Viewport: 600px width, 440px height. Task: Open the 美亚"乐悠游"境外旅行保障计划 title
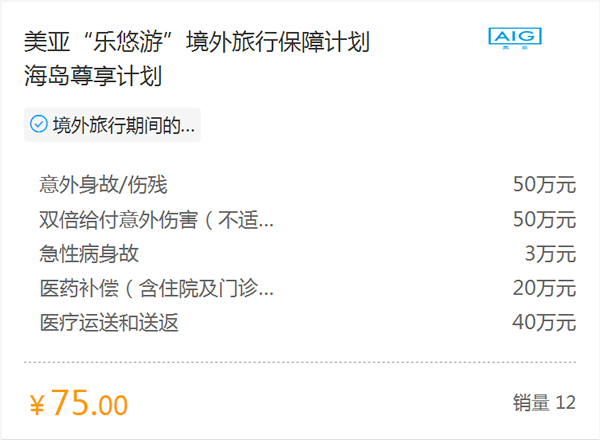pos(197,42)
